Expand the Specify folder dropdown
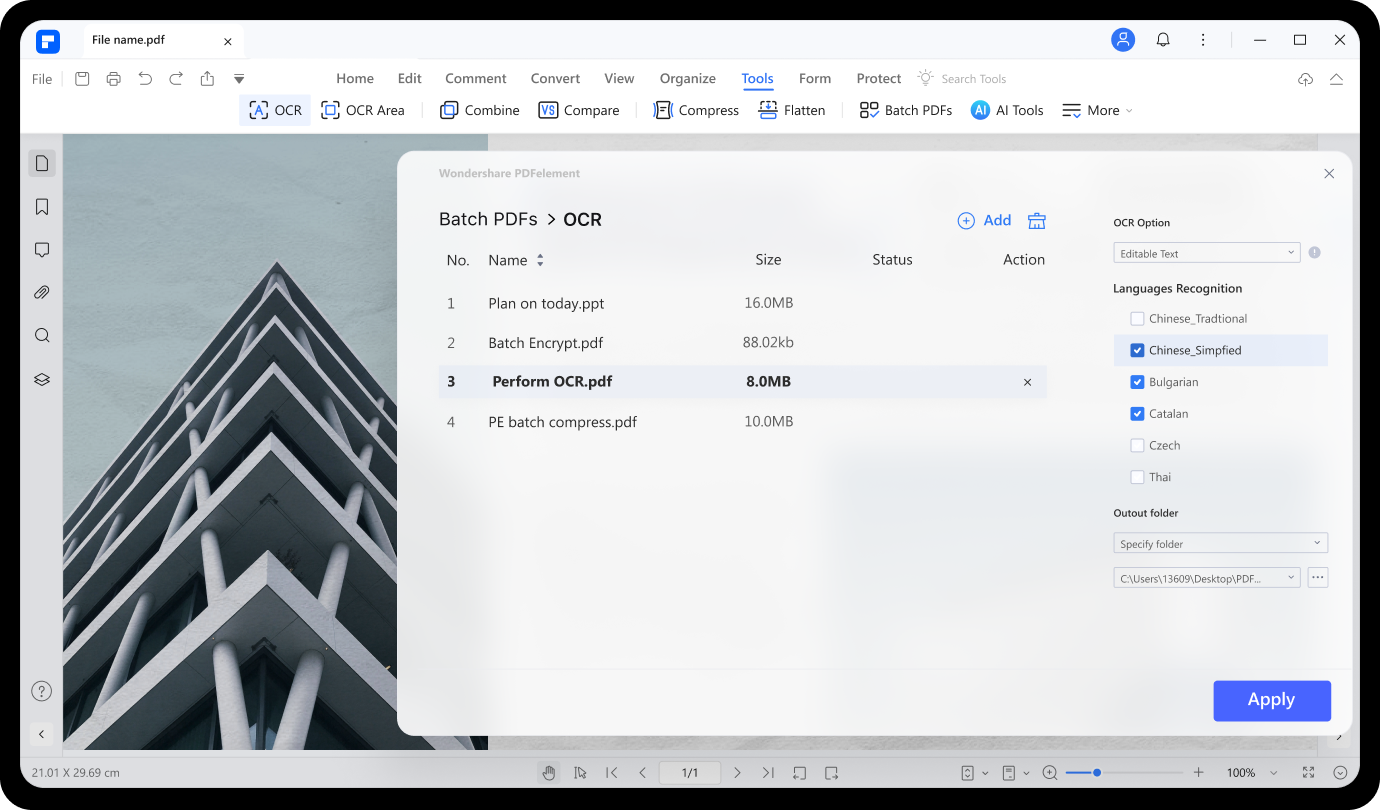This screenshot has height=810, width=1380. pyautogui.click(x=1221, y=544)
